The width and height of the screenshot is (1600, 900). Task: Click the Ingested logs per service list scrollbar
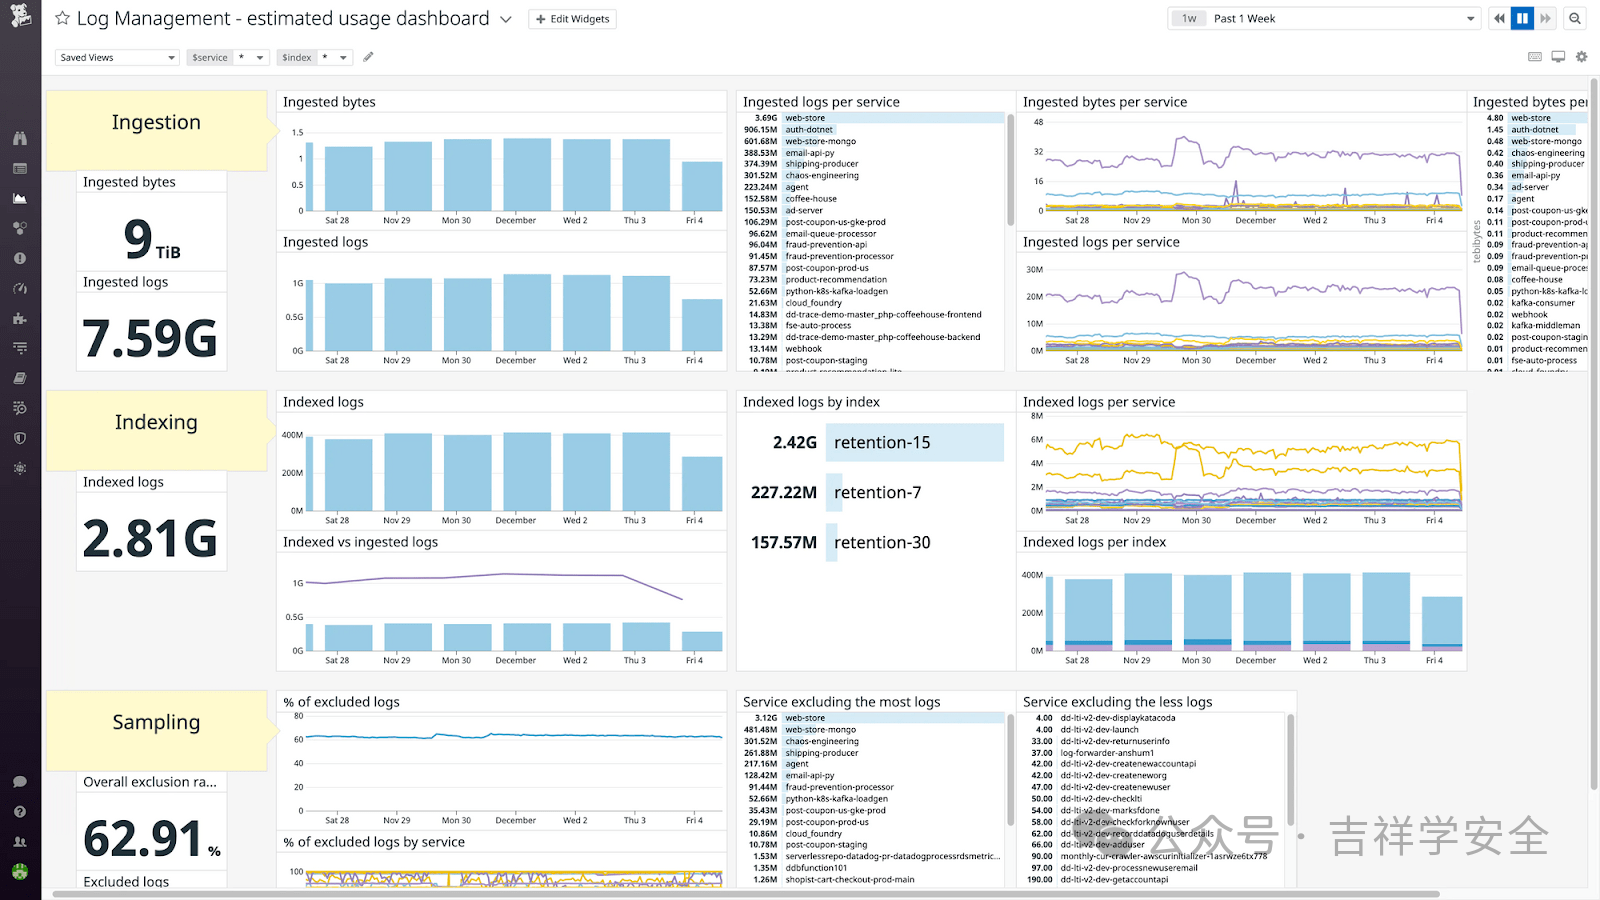(1010, 170)
